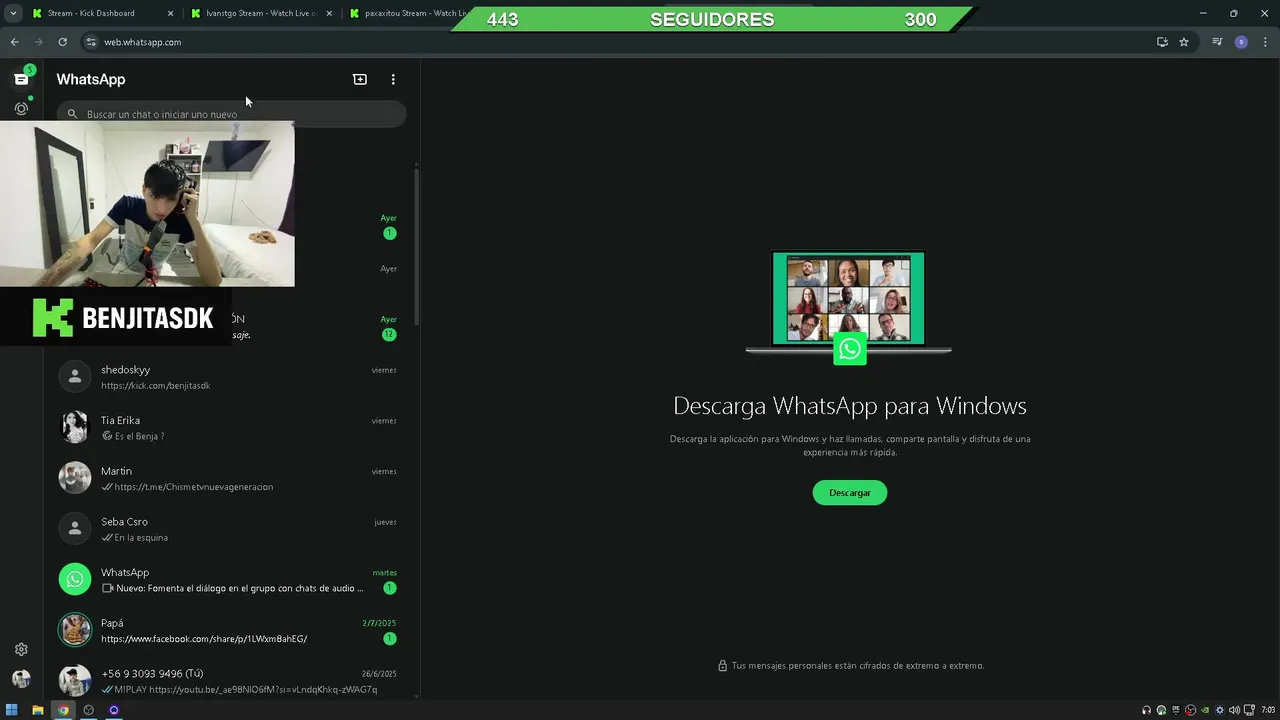Install the WhatsApp web app icon

[1162, 42]
